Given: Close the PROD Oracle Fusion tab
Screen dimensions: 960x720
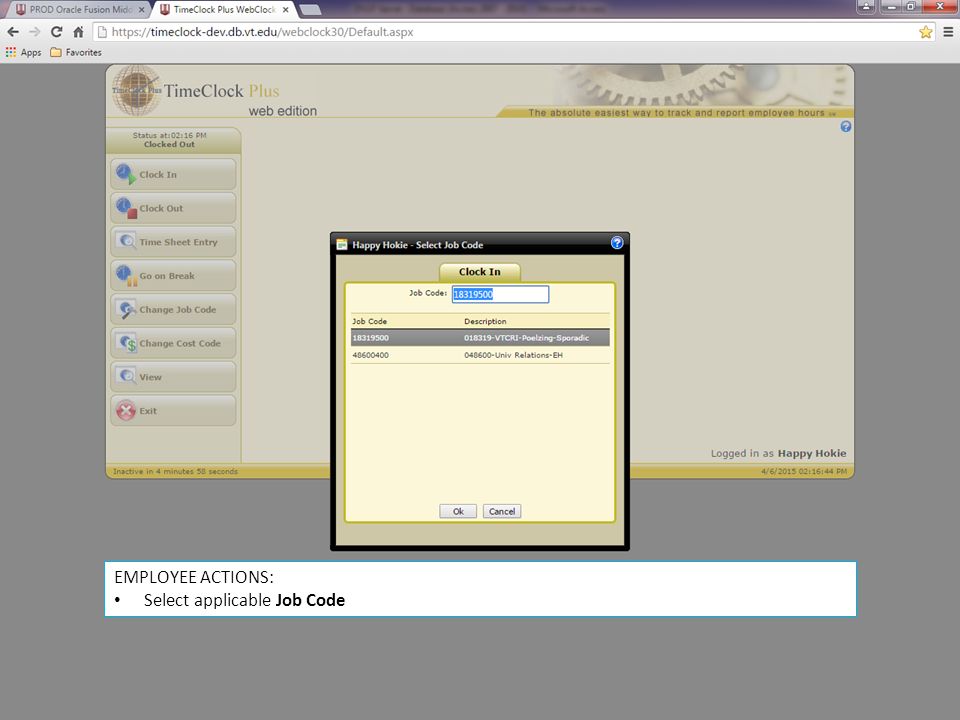Looking at the screenshot, I should 141,10.
